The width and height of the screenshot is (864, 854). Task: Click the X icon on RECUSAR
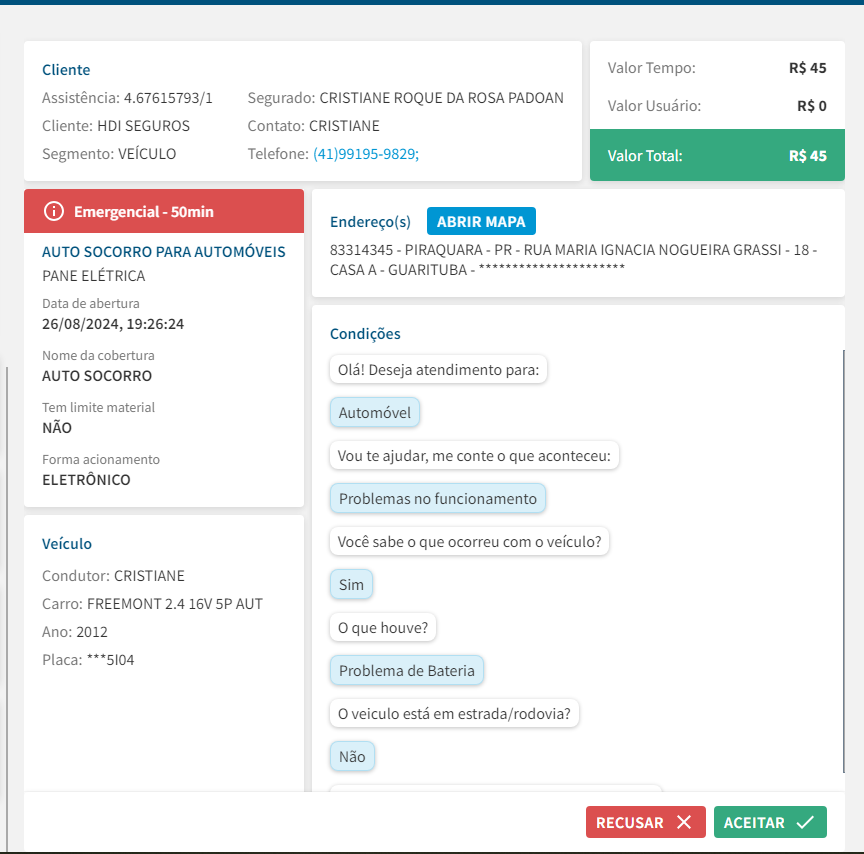(x=684, y=822)
